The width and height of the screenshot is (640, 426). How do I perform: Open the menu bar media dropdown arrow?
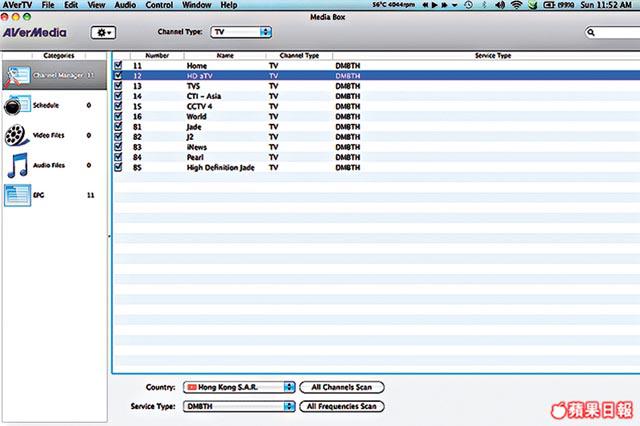pyautogui.click(x=454, y=5)
